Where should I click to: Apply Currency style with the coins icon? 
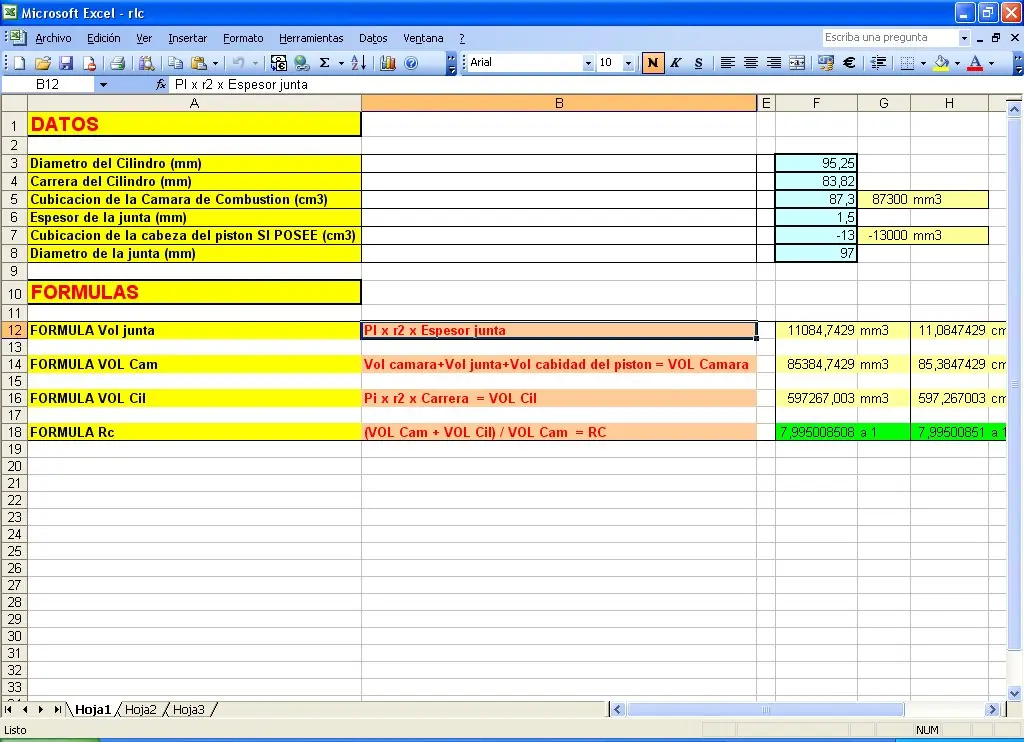[826, 63]
